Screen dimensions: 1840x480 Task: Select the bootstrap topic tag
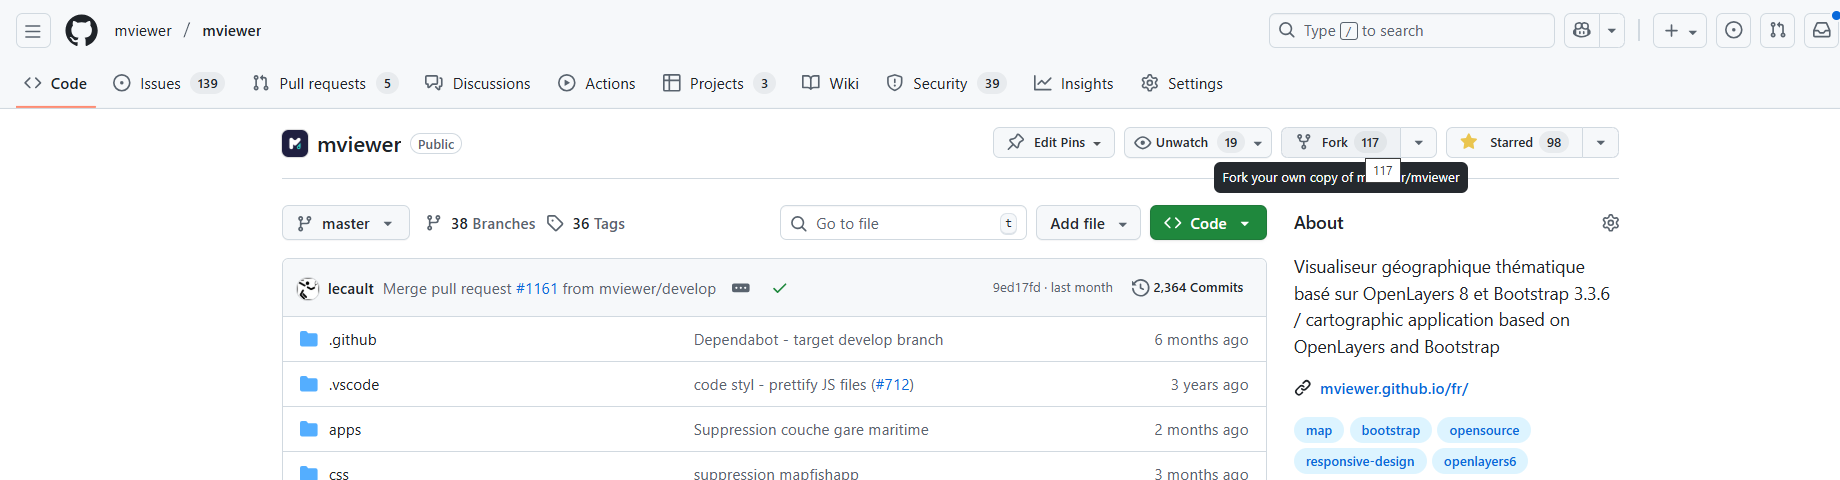point(1390,431)
